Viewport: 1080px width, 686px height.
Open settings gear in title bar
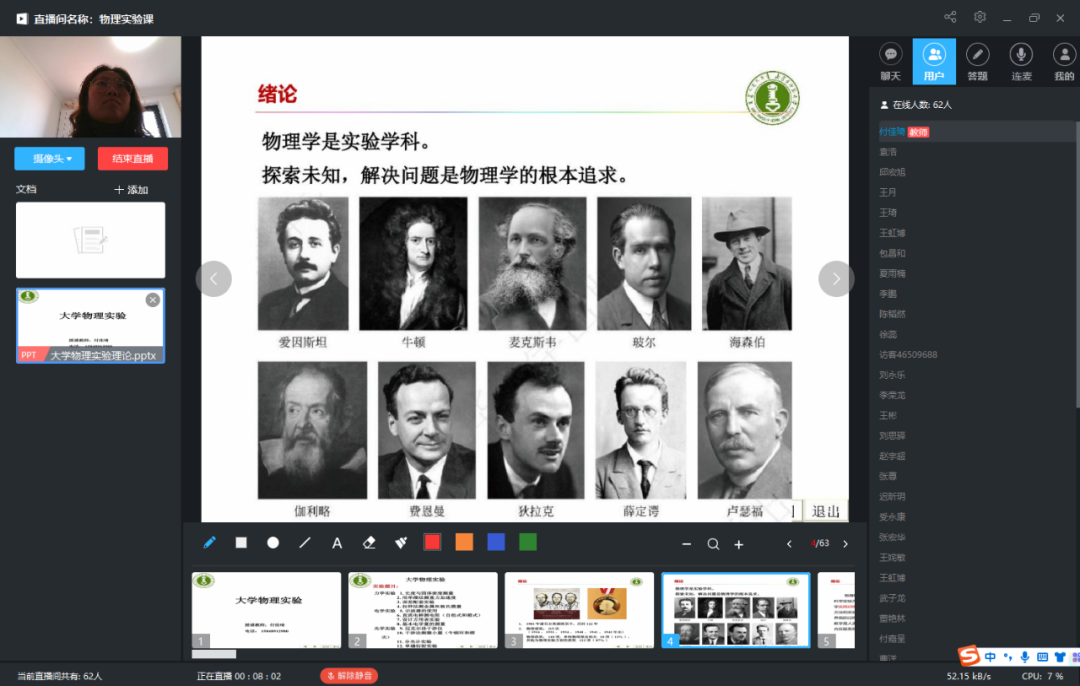pos(980,17)
